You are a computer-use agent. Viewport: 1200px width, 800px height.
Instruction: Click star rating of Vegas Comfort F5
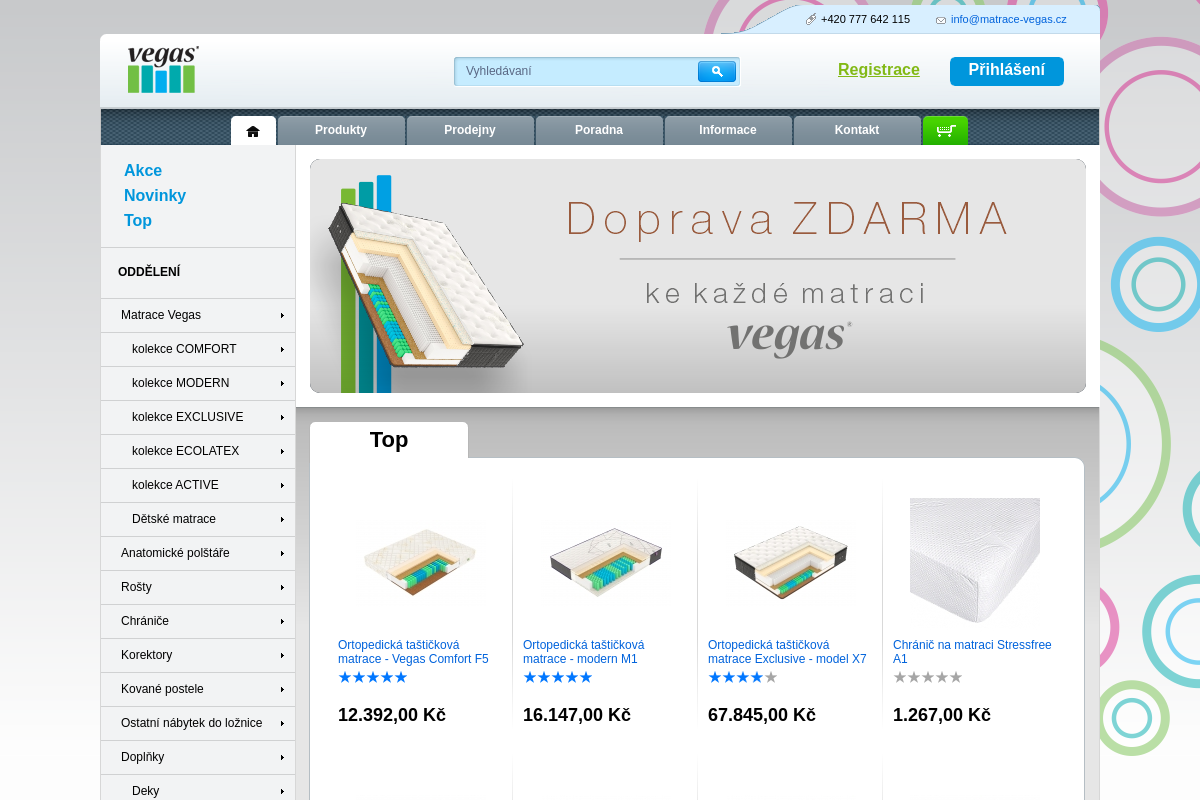(373, 678)
